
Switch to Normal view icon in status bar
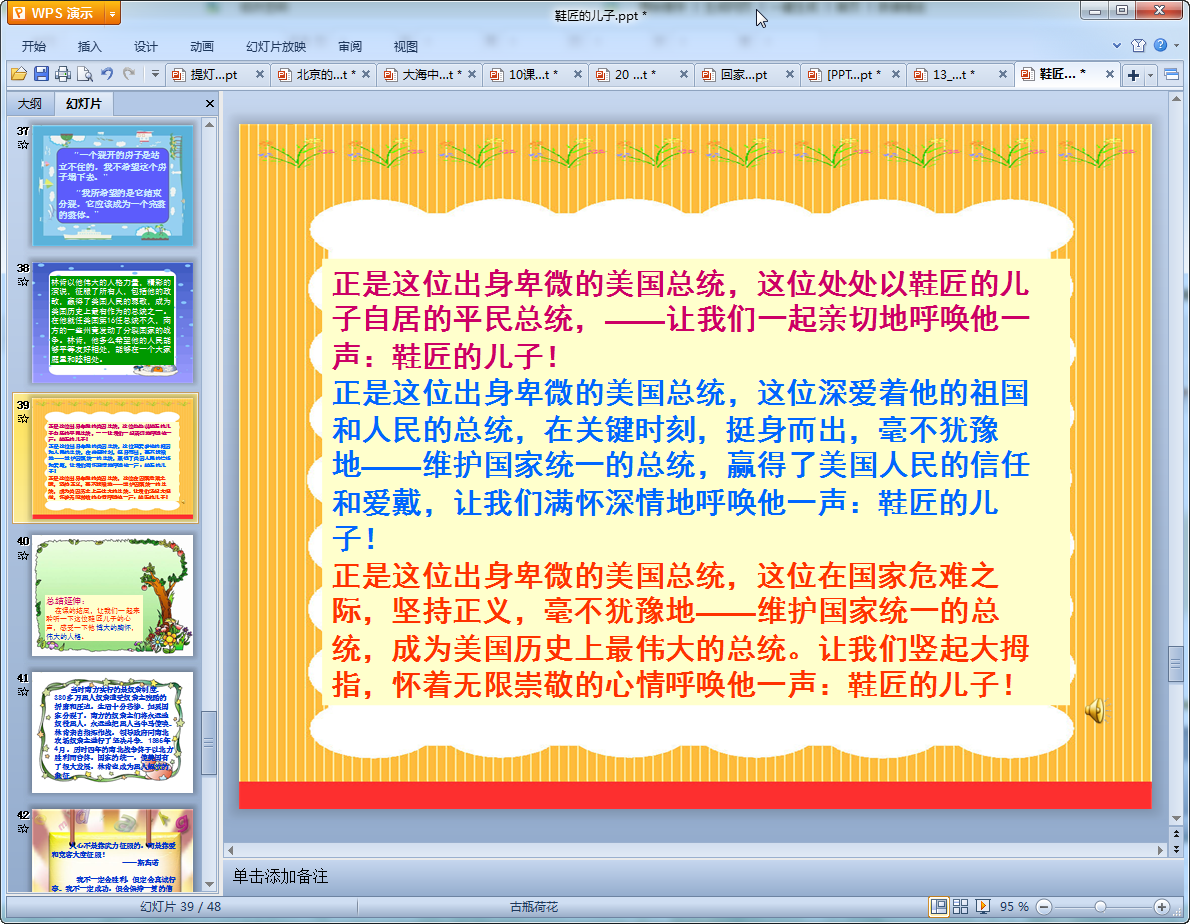(x=939, y=907)
